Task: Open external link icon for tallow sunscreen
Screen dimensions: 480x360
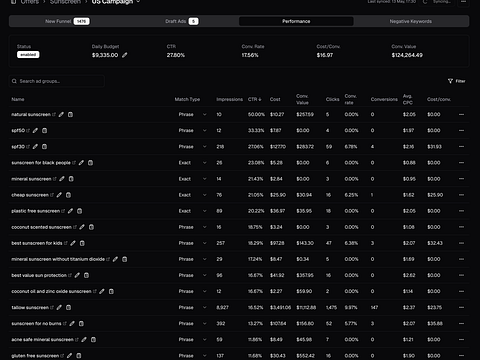Action: click(x=52, y=307)
